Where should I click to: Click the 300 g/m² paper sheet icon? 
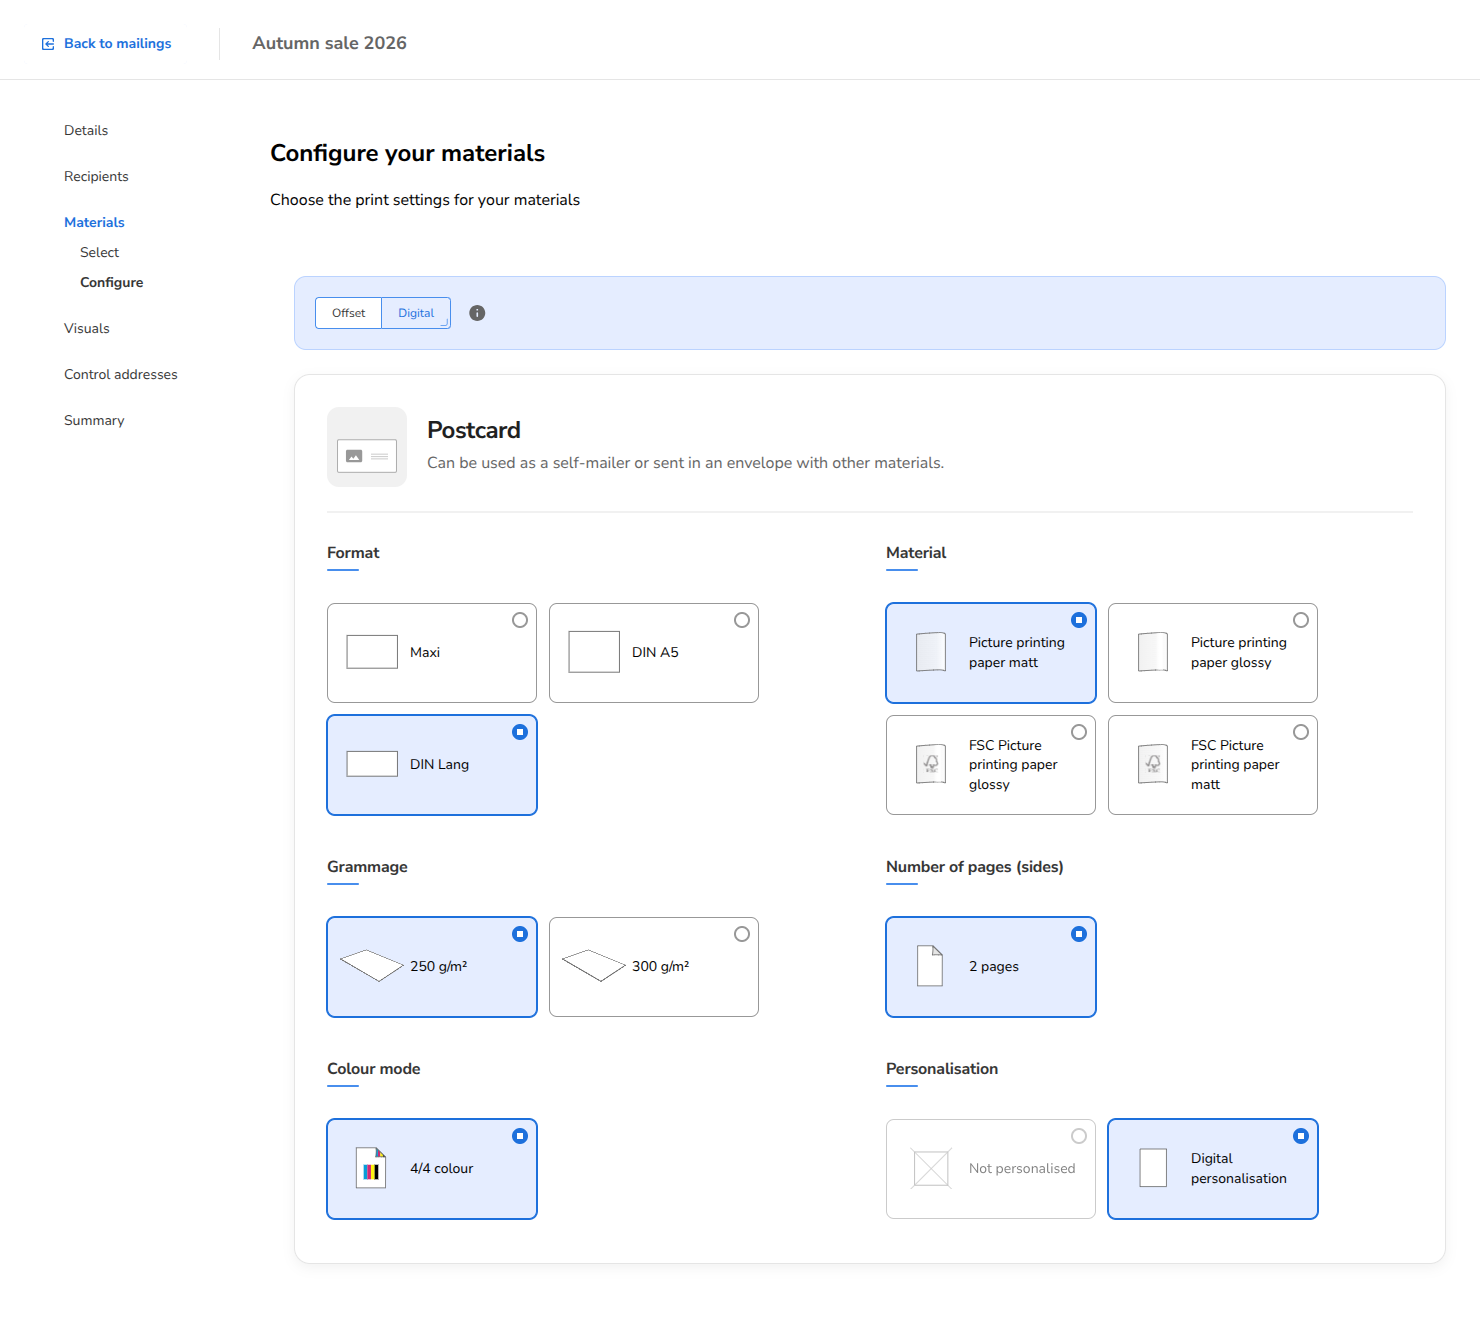pyautogui.click(x=594, y=966)
